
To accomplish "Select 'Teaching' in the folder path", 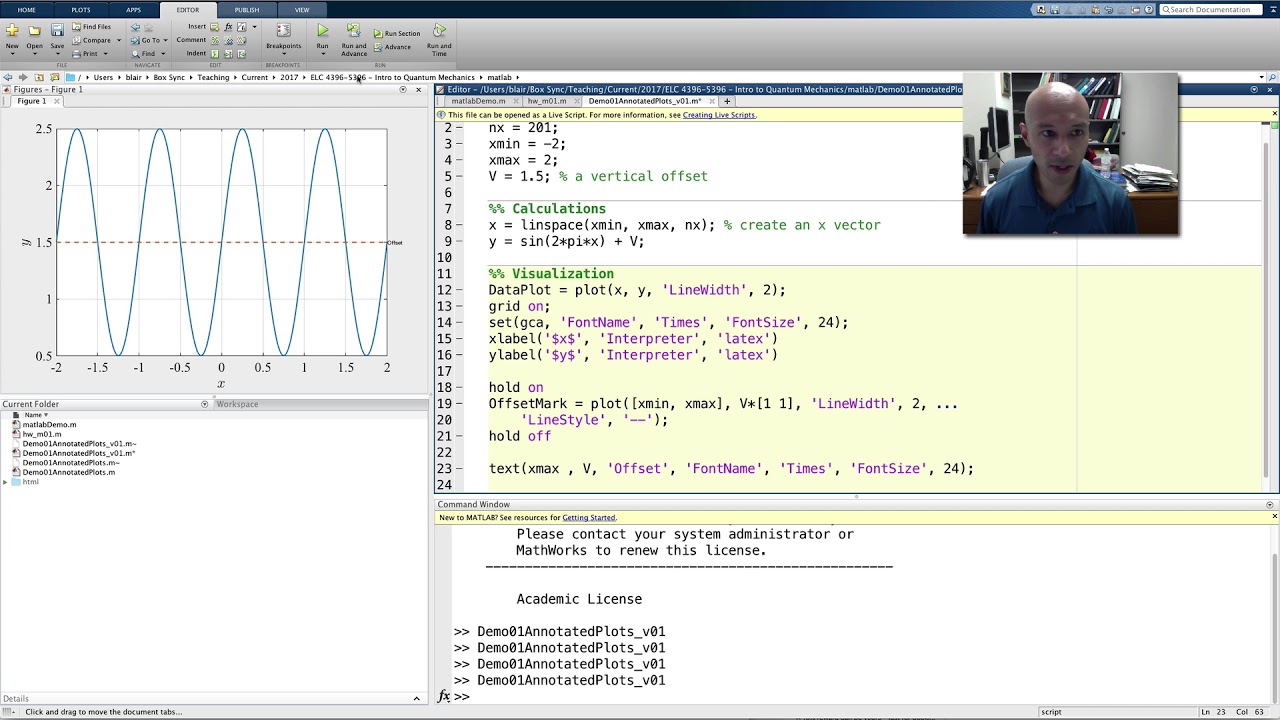I will [213, 77].
